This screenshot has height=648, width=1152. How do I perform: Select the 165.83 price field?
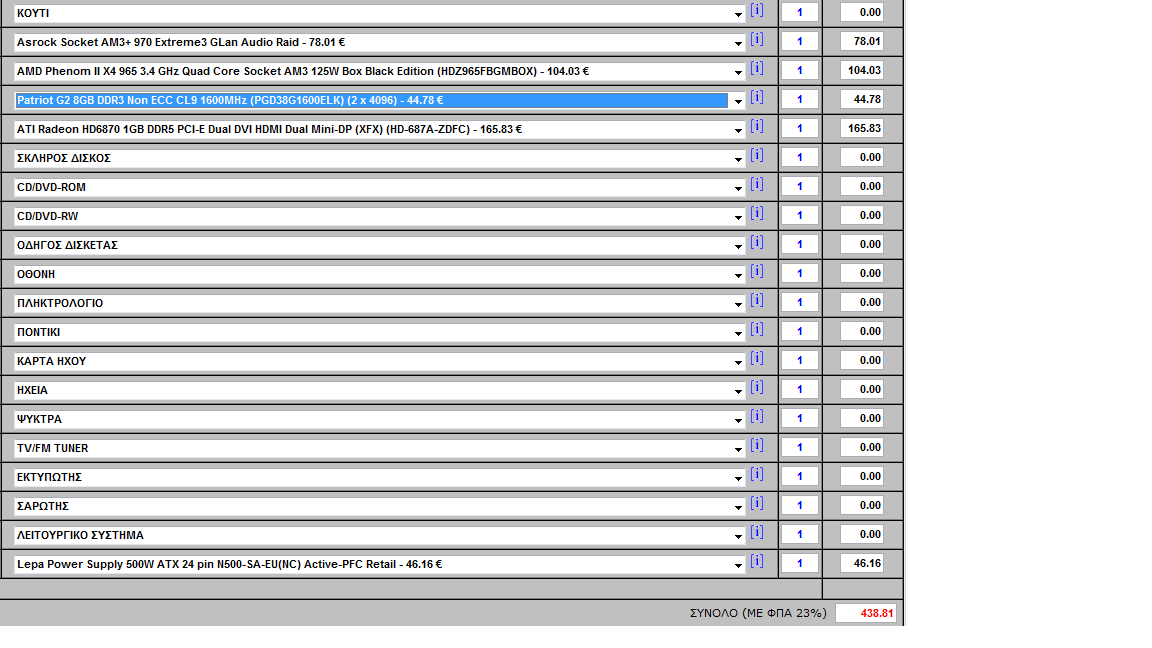[x=861, y=129]
